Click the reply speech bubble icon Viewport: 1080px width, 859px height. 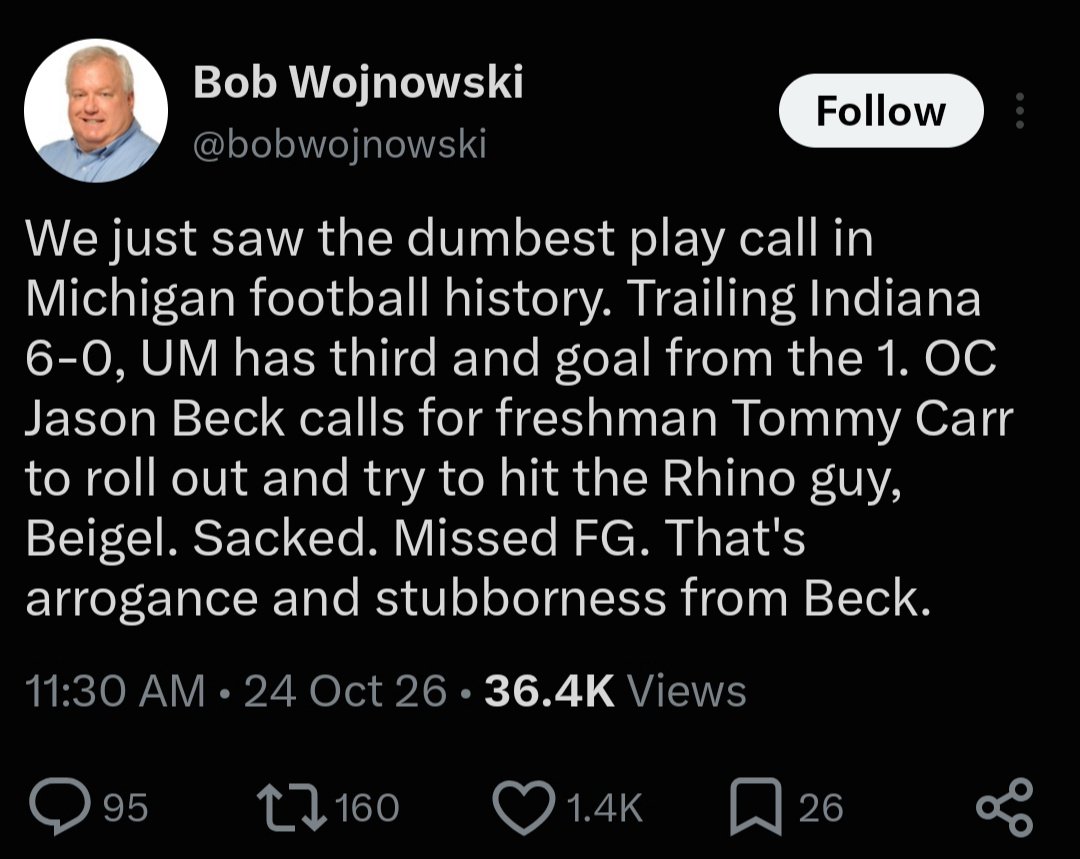click(60, 806)
